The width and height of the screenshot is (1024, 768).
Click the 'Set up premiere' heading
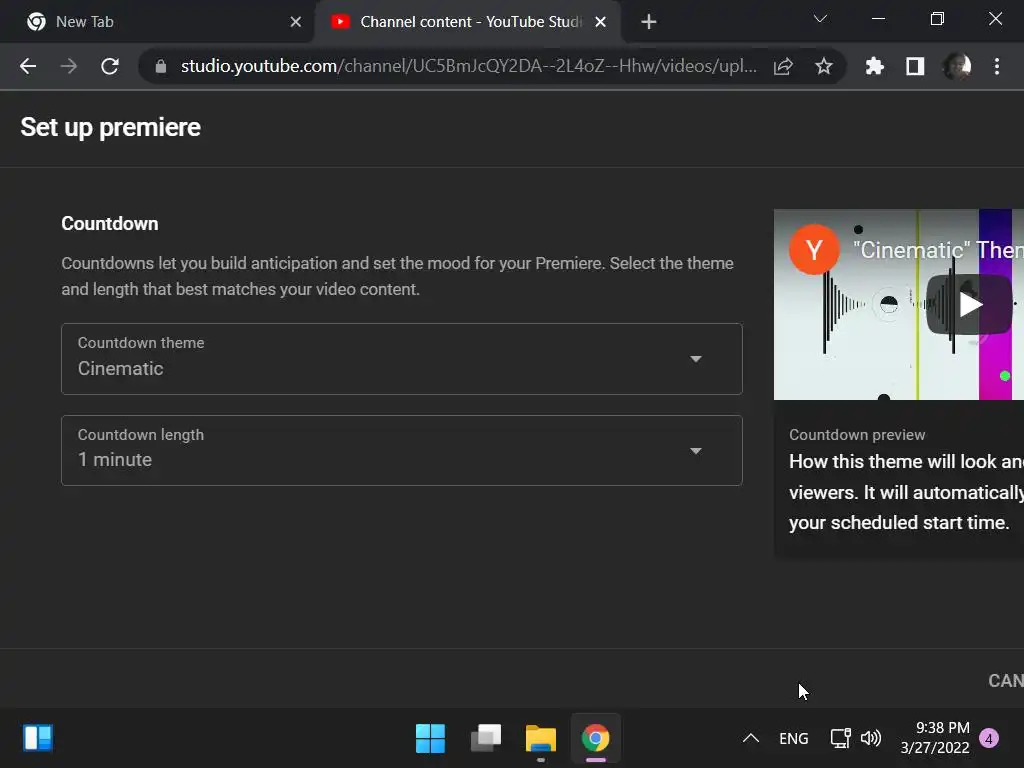click(x=110, y=127)
